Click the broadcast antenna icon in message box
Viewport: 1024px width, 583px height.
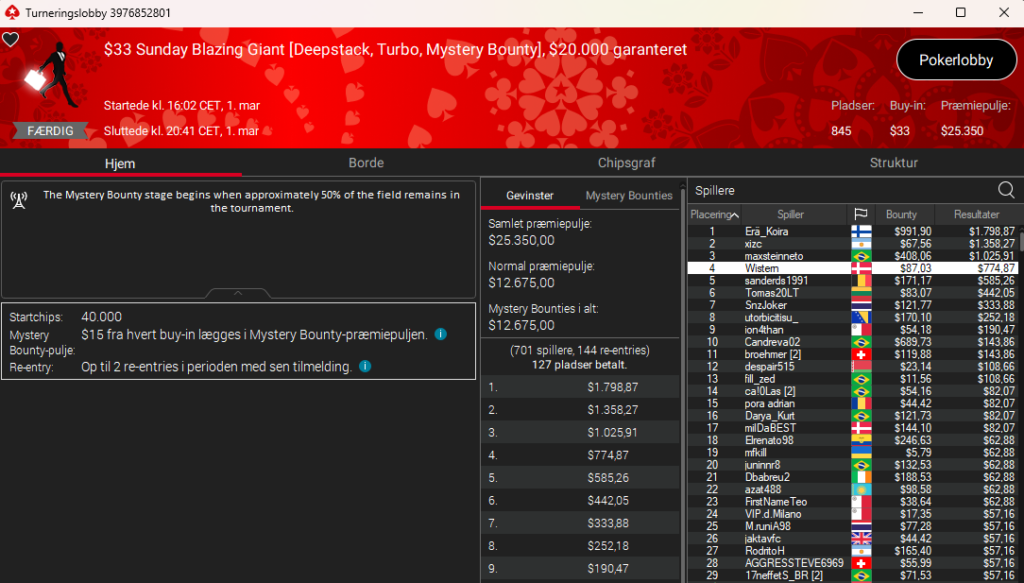click(19, 198)
